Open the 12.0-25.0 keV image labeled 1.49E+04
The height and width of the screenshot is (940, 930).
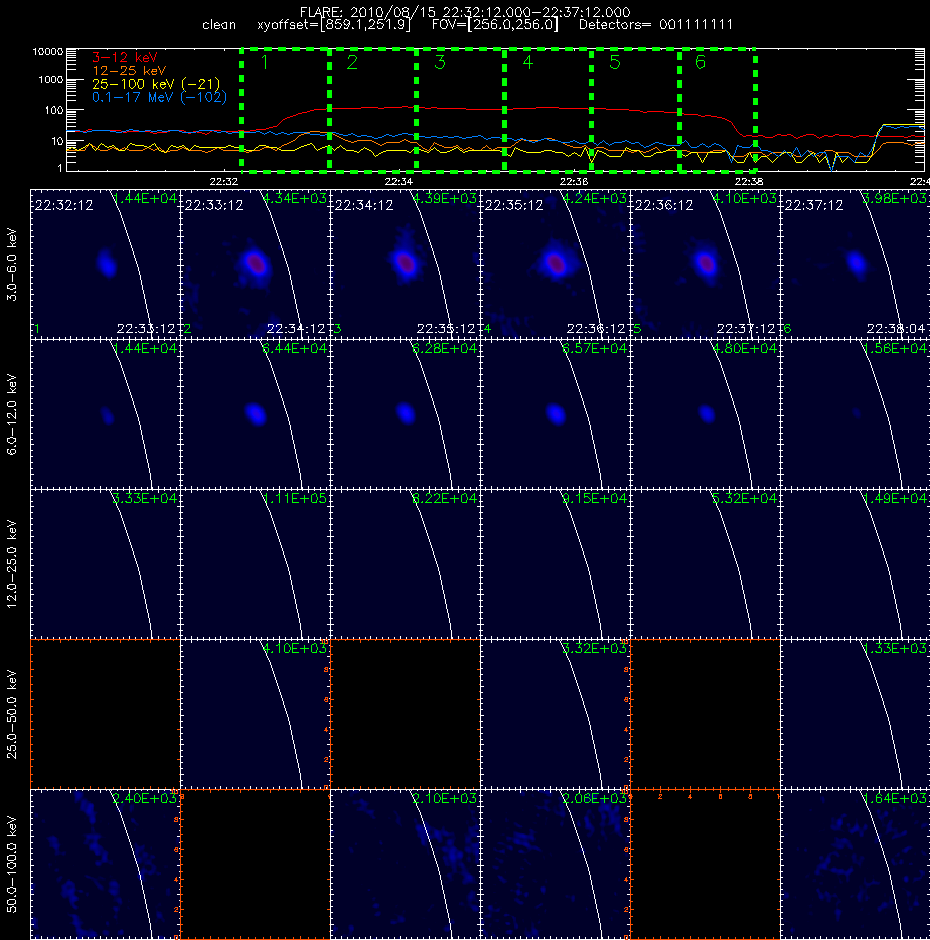coord(855,564)
